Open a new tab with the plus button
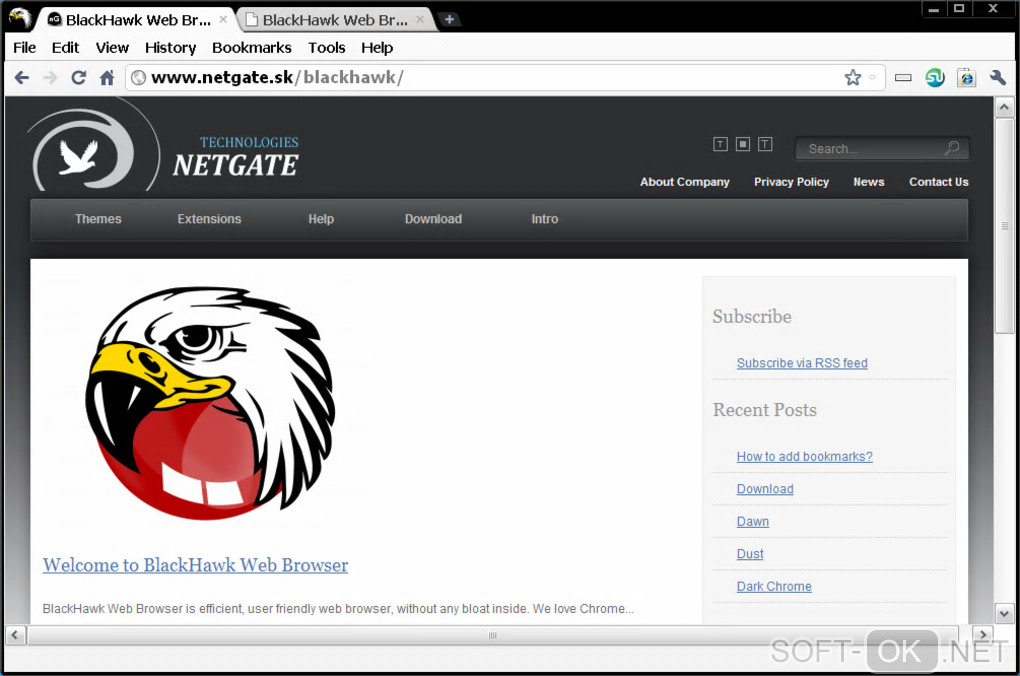The image size is (1020, 676). coord(449,20)
